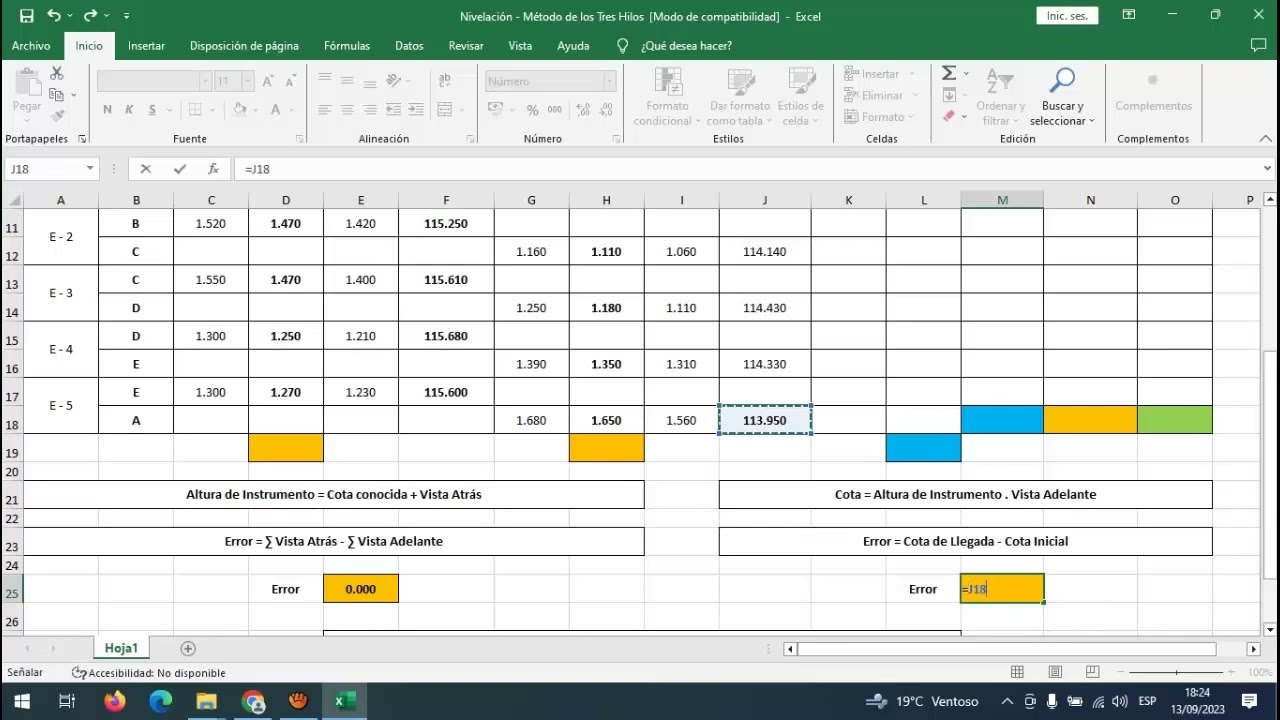
Task: Click the increase decimals icon
Action: [x=581, y=110]
